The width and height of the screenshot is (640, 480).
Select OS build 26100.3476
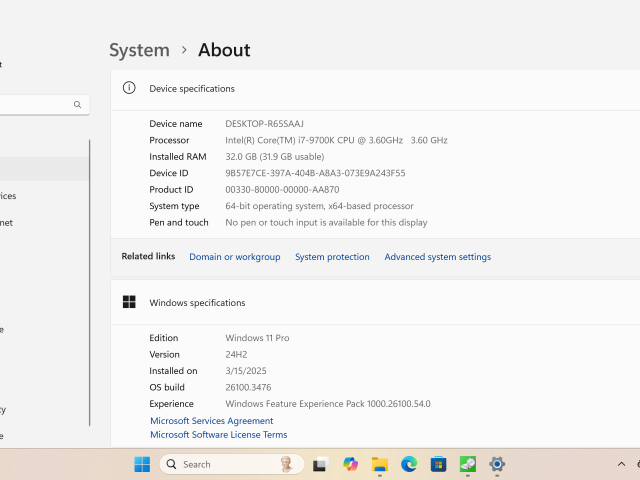click(x=248, y=387)
